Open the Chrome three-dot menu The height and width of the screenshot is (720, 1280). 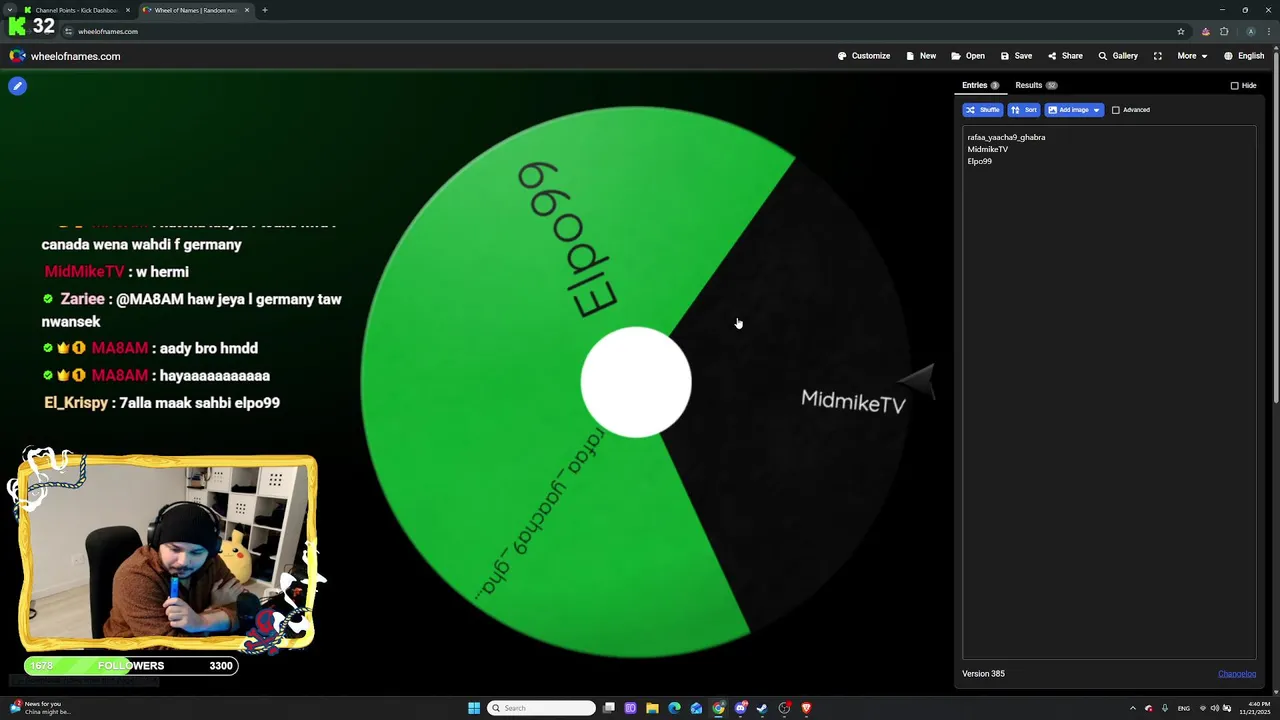click(x=1268, y=31)
